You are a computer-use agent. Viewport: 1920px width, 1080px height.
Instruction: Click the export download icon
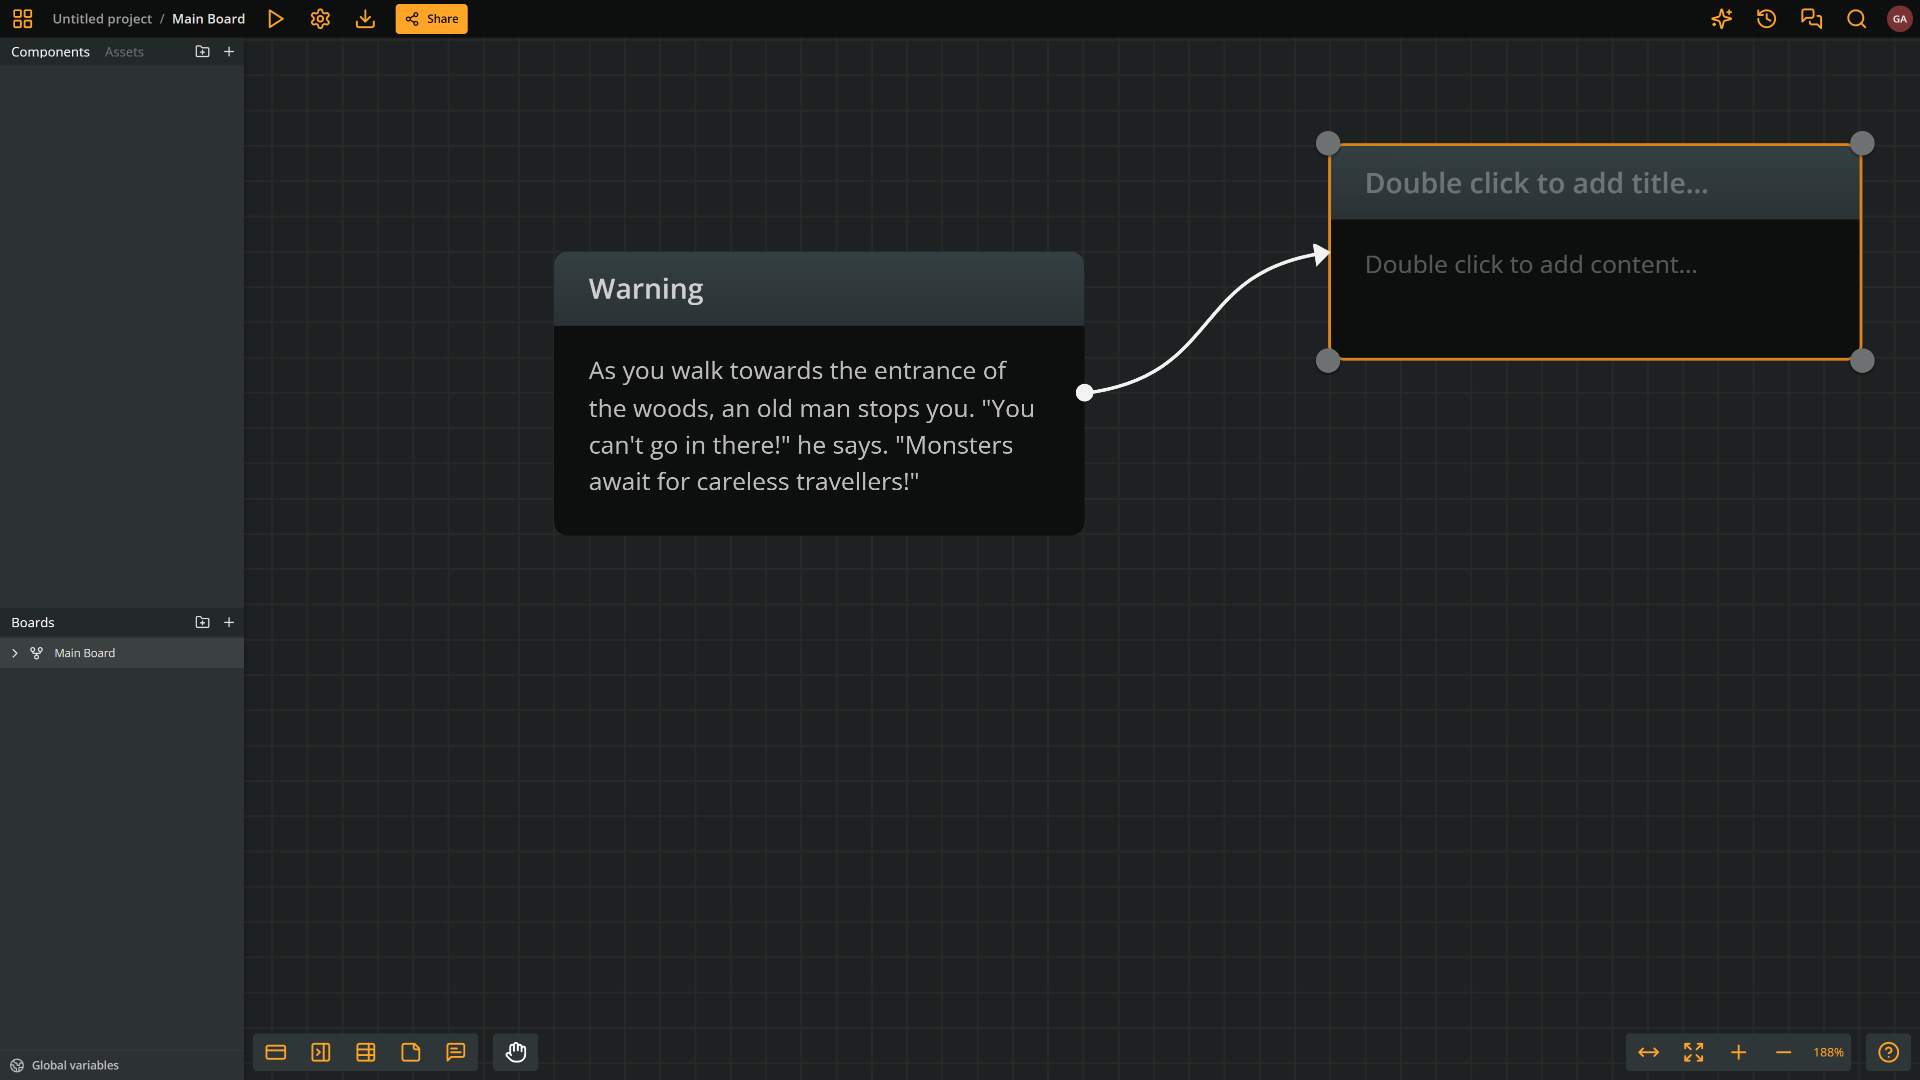(365, 19)
